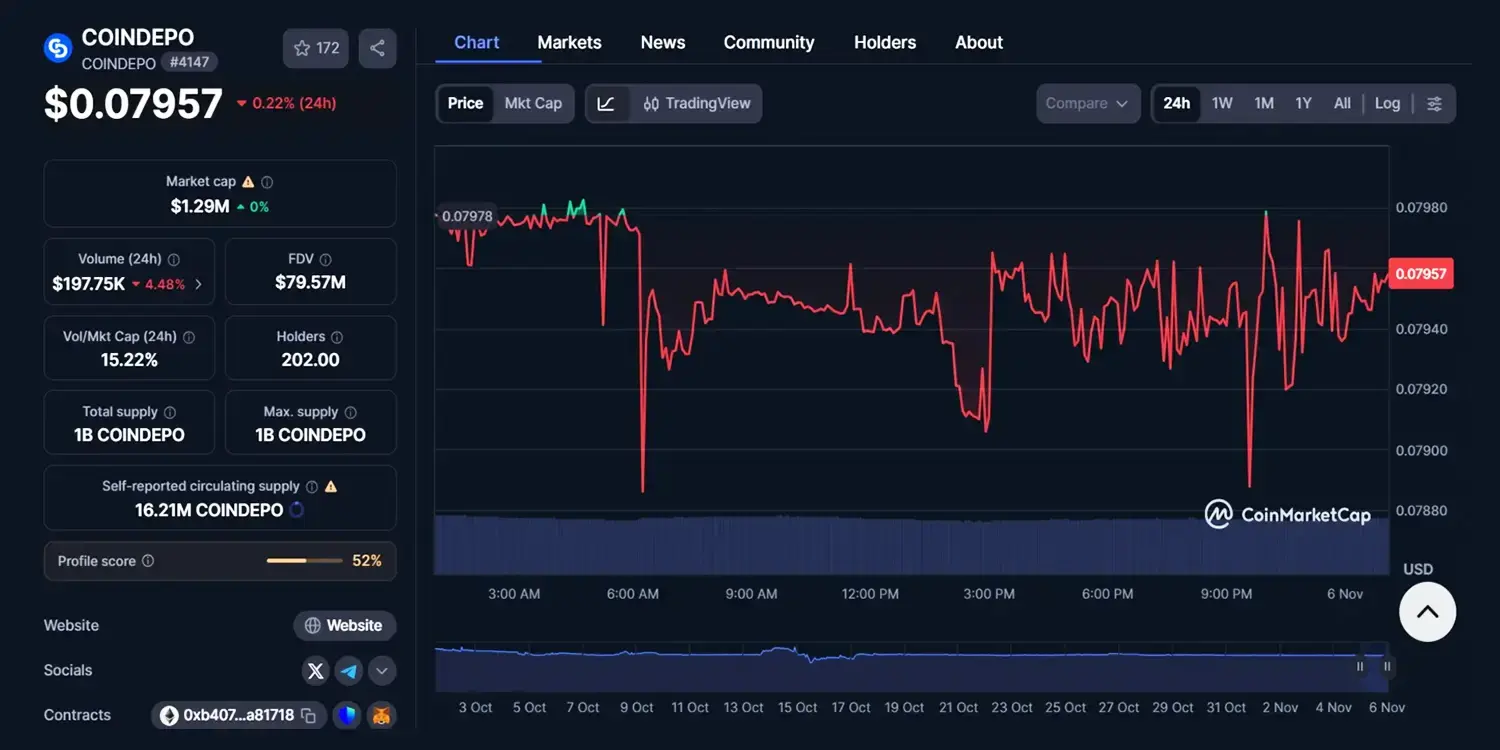Open chart settings sliders icon
The height and width of the screenshot is (750, 1500).
pyautogui.click(x=1434, y=104)
